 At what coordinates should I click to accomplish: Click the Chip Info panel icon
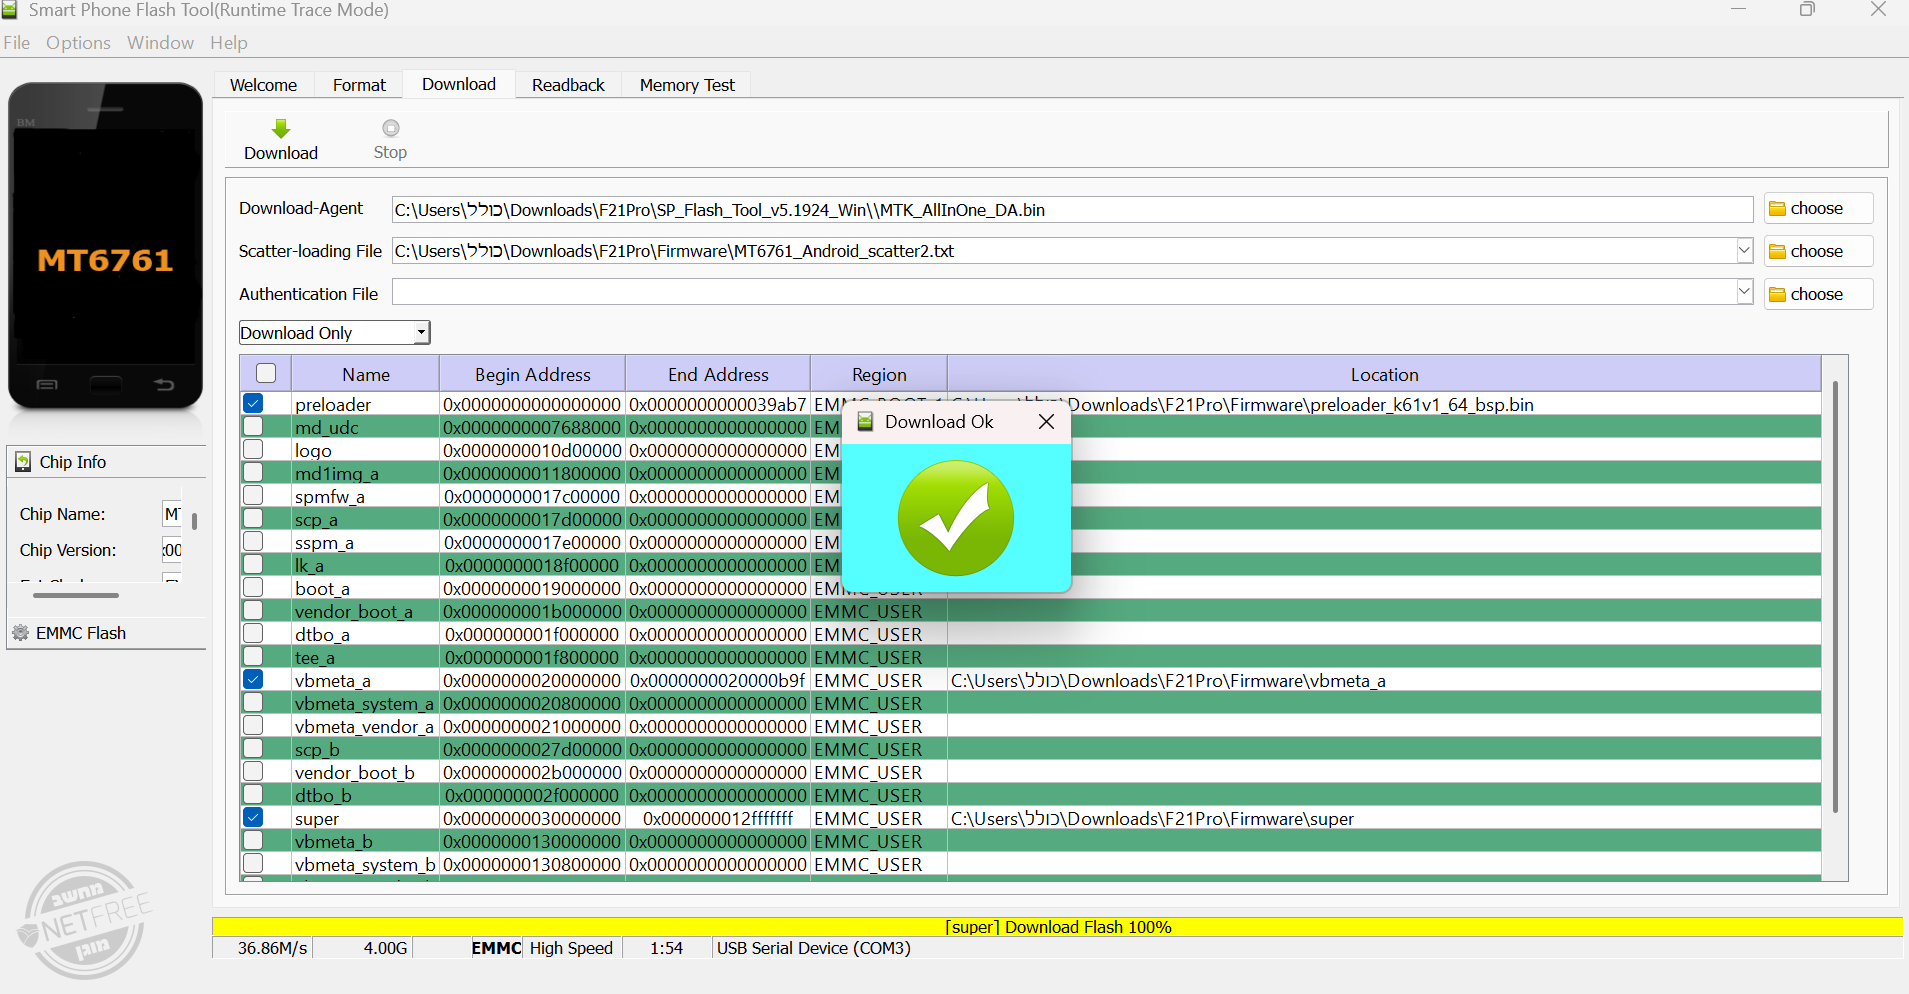coord(23,462)
